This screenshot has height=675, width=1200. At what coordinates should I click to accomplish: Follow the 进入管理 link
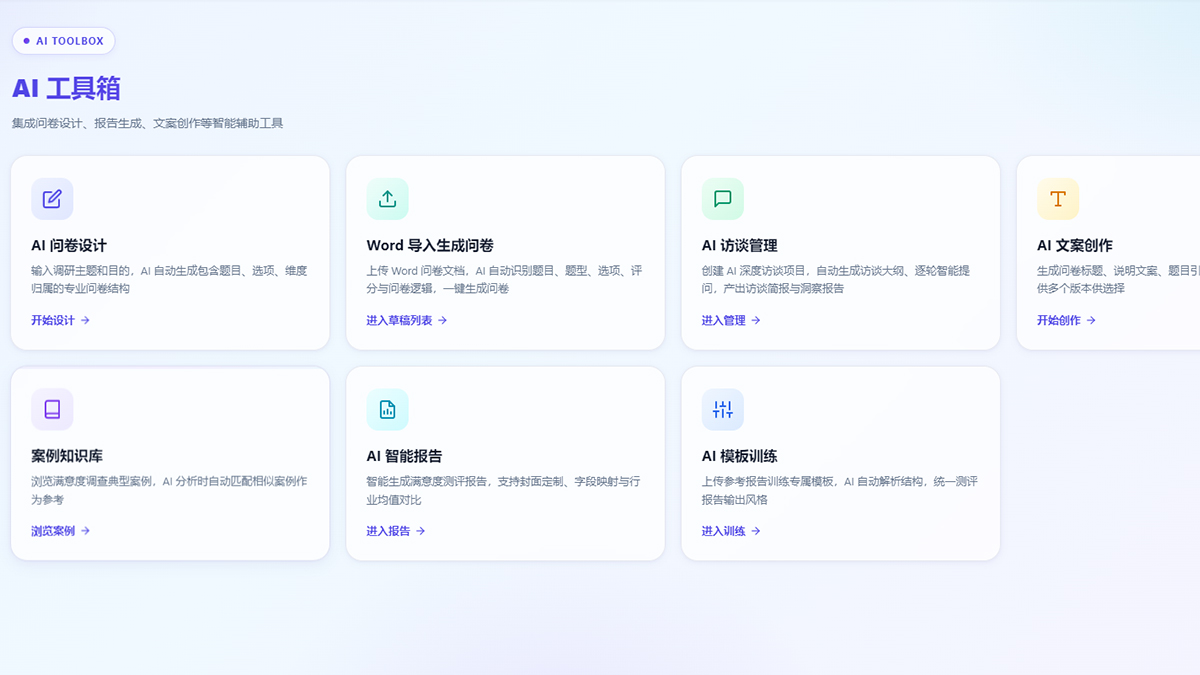point(731,321)
